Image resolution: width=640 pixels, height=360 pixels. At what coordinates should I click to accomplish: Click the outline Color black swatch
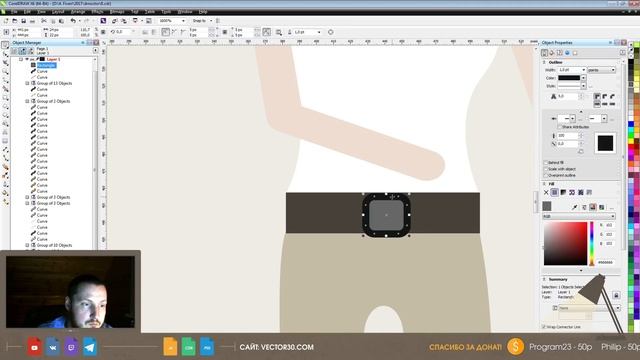click(x=569, y=78)
